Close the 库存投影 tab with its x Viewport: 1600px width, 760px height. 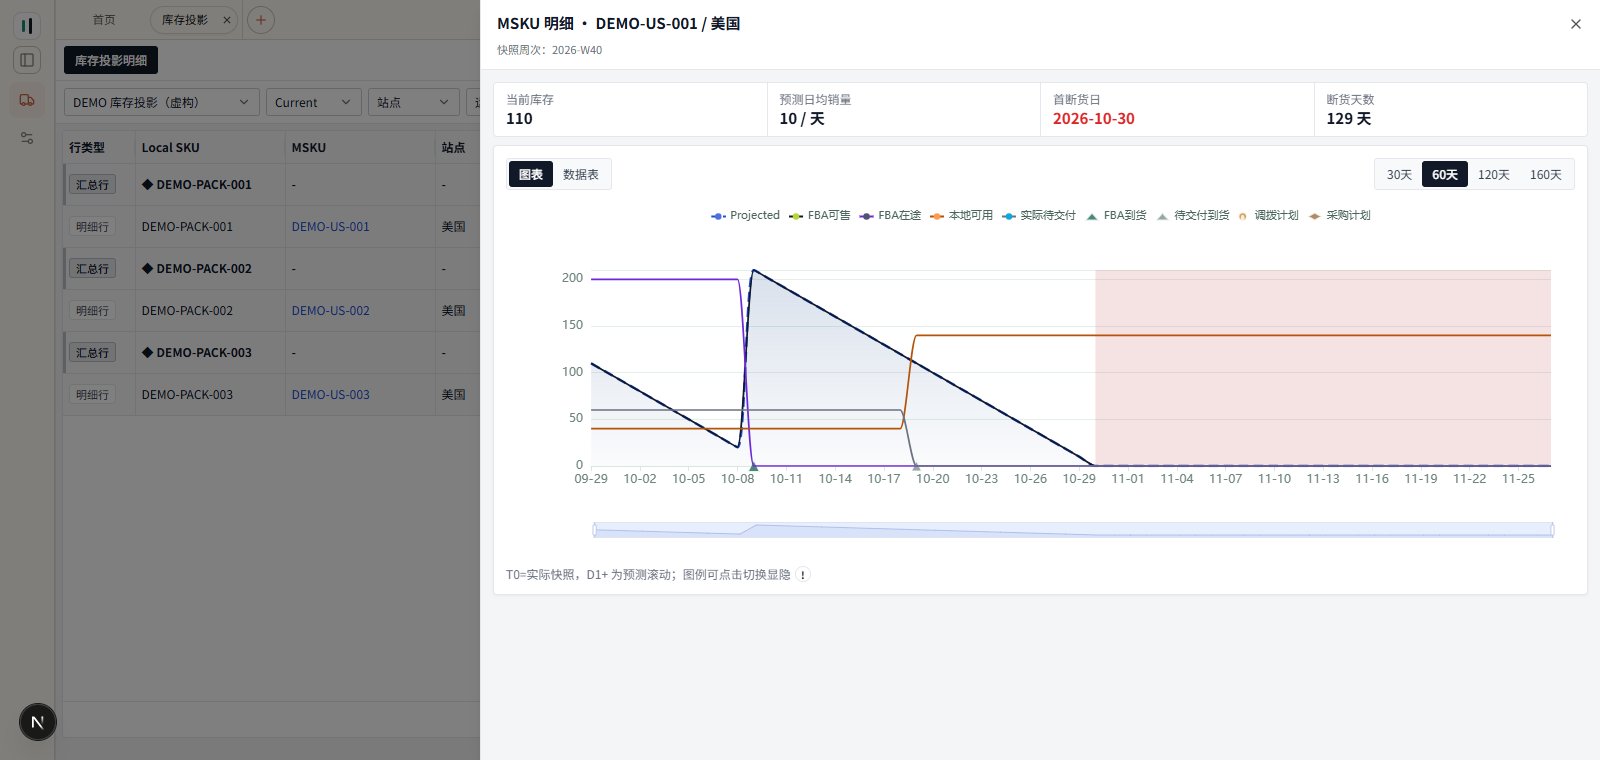(x=226, y=20)
